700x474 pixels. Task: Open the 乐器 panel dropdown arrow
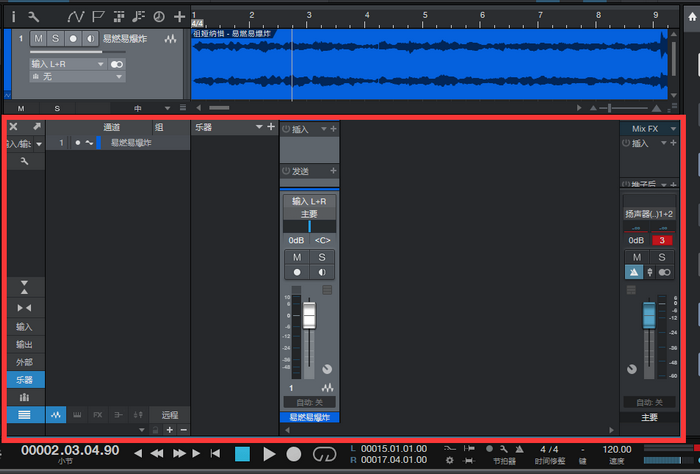[x=259, y=127]
